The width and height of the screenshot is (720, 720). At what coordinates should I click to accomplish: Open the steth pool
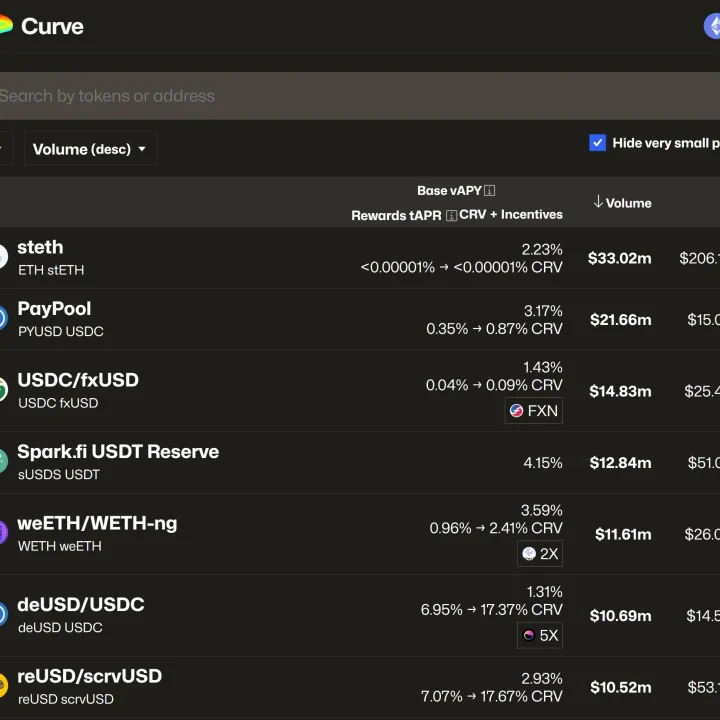tap(40, 247)
